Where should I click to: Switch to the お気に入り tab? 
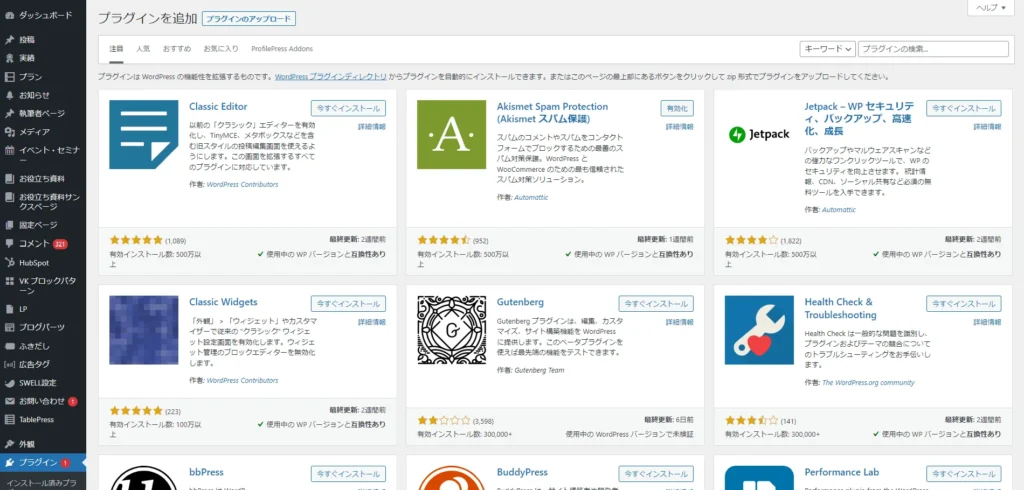click(x=221, y=49)
